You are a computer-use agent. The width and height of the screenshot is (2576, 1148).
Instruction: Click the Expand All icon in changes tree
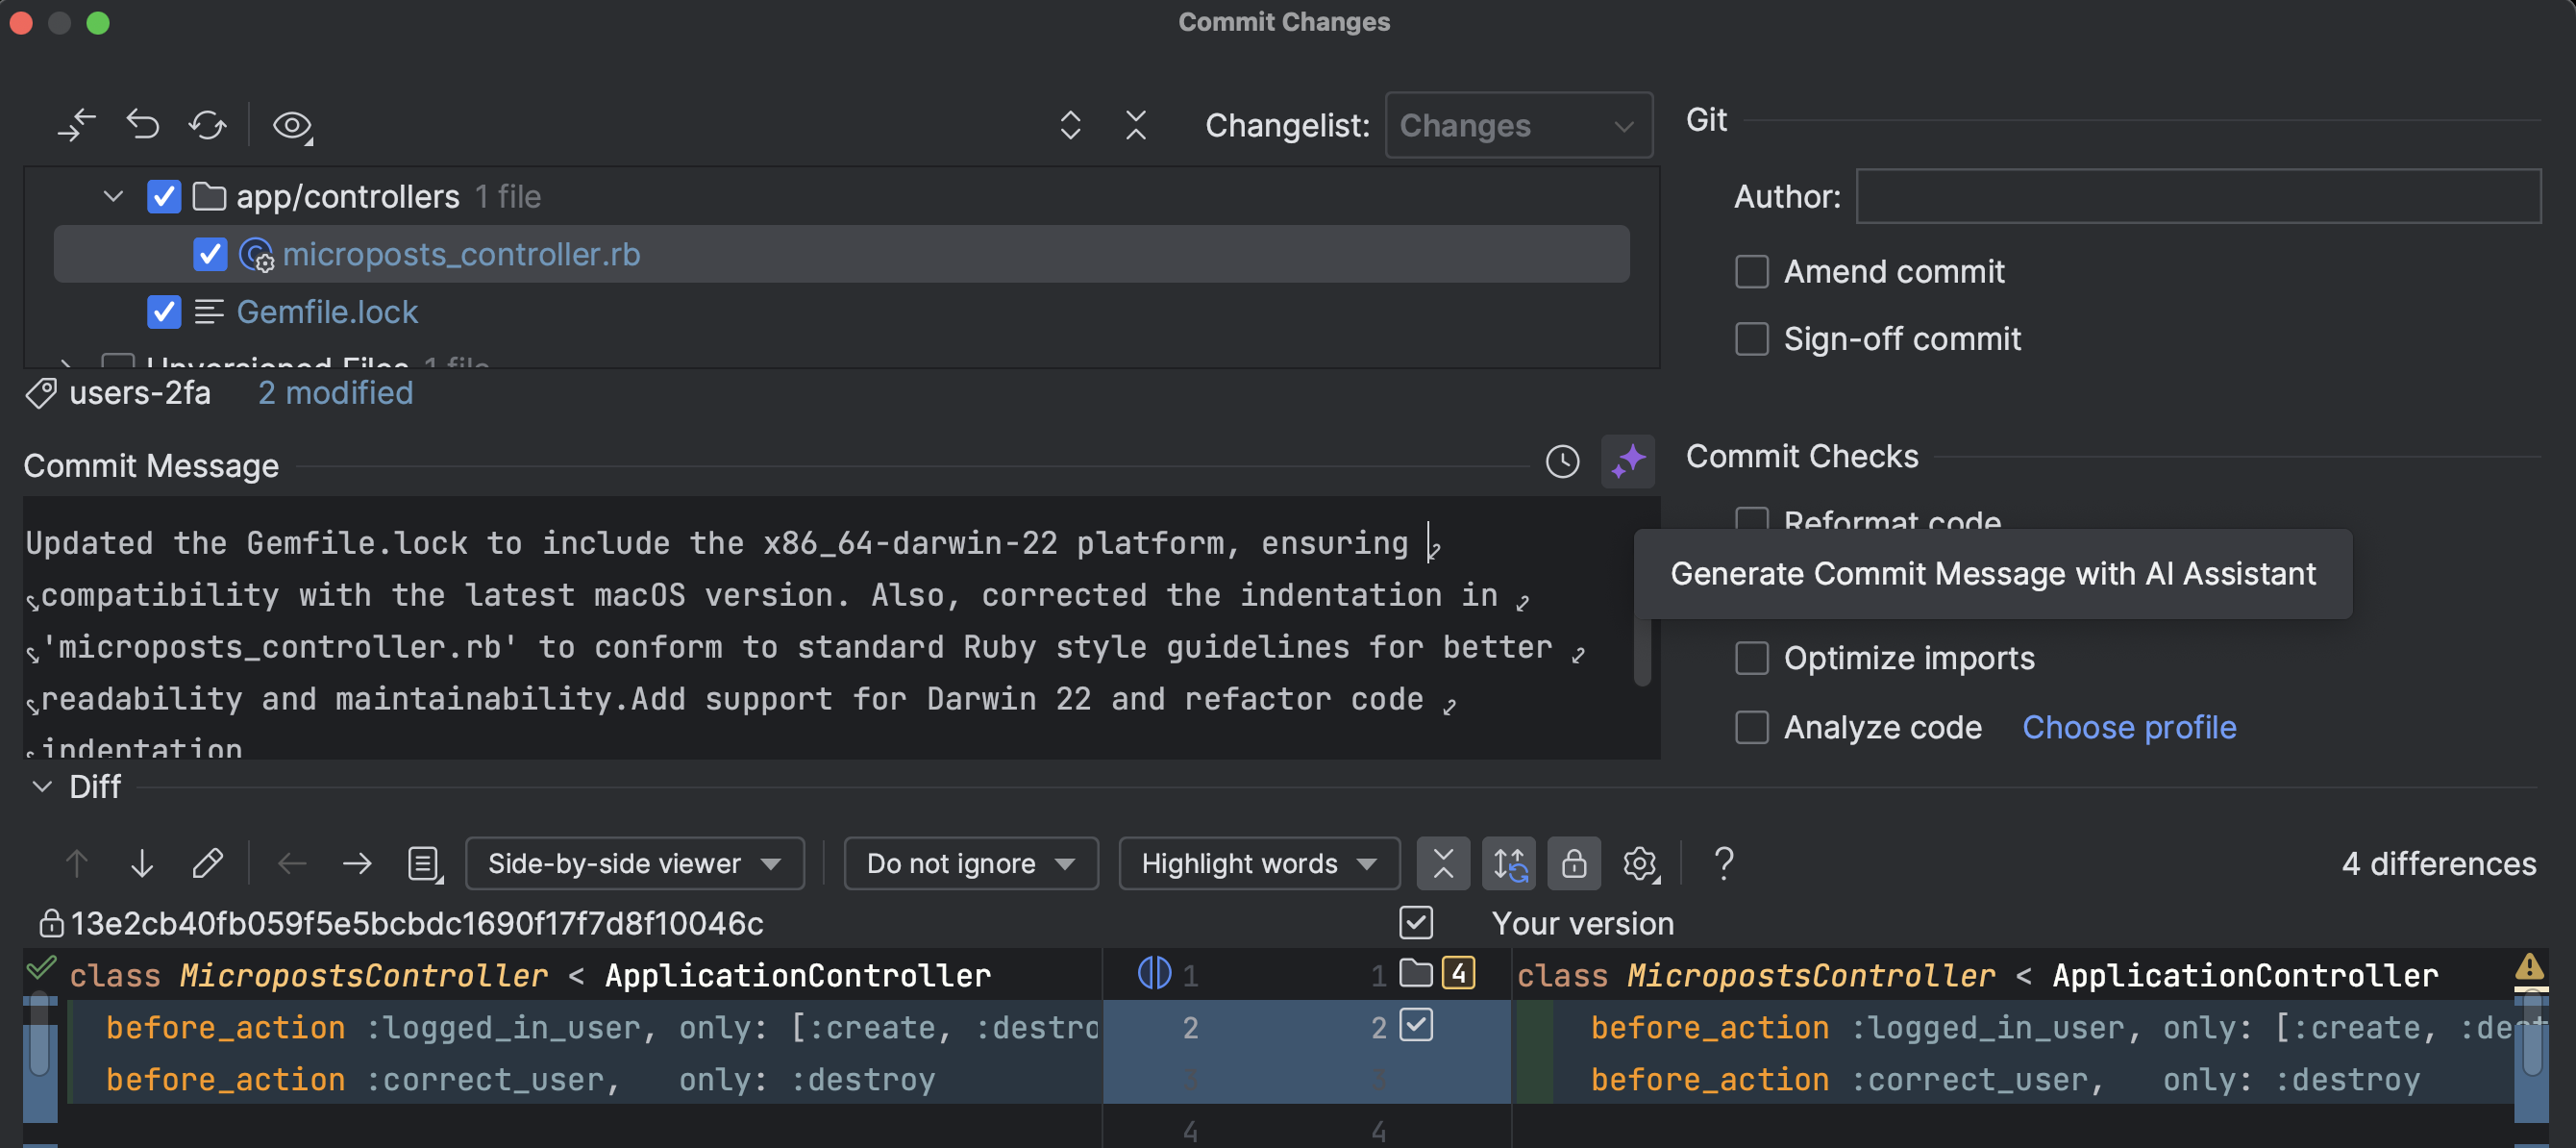point(1070,125)
